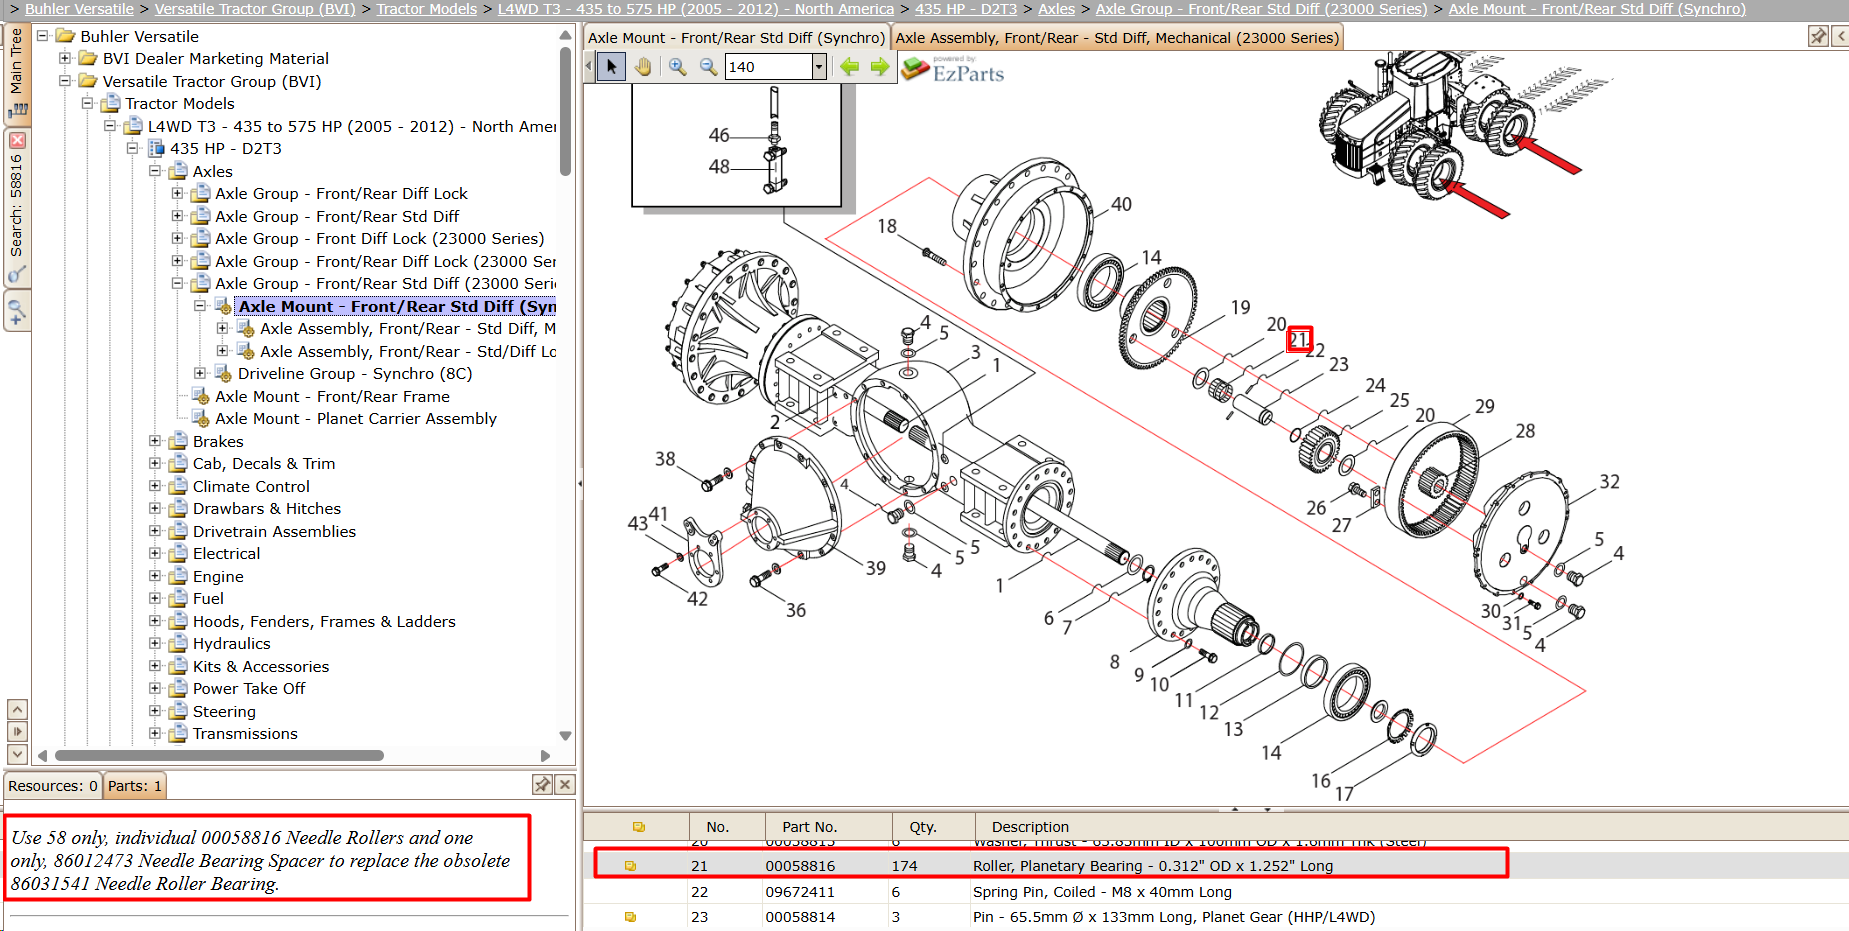Viewport: 1849px width, 931px height.
Task: Go back with the green left arrow
Action: pyautogui.click(x=849, y=67)
